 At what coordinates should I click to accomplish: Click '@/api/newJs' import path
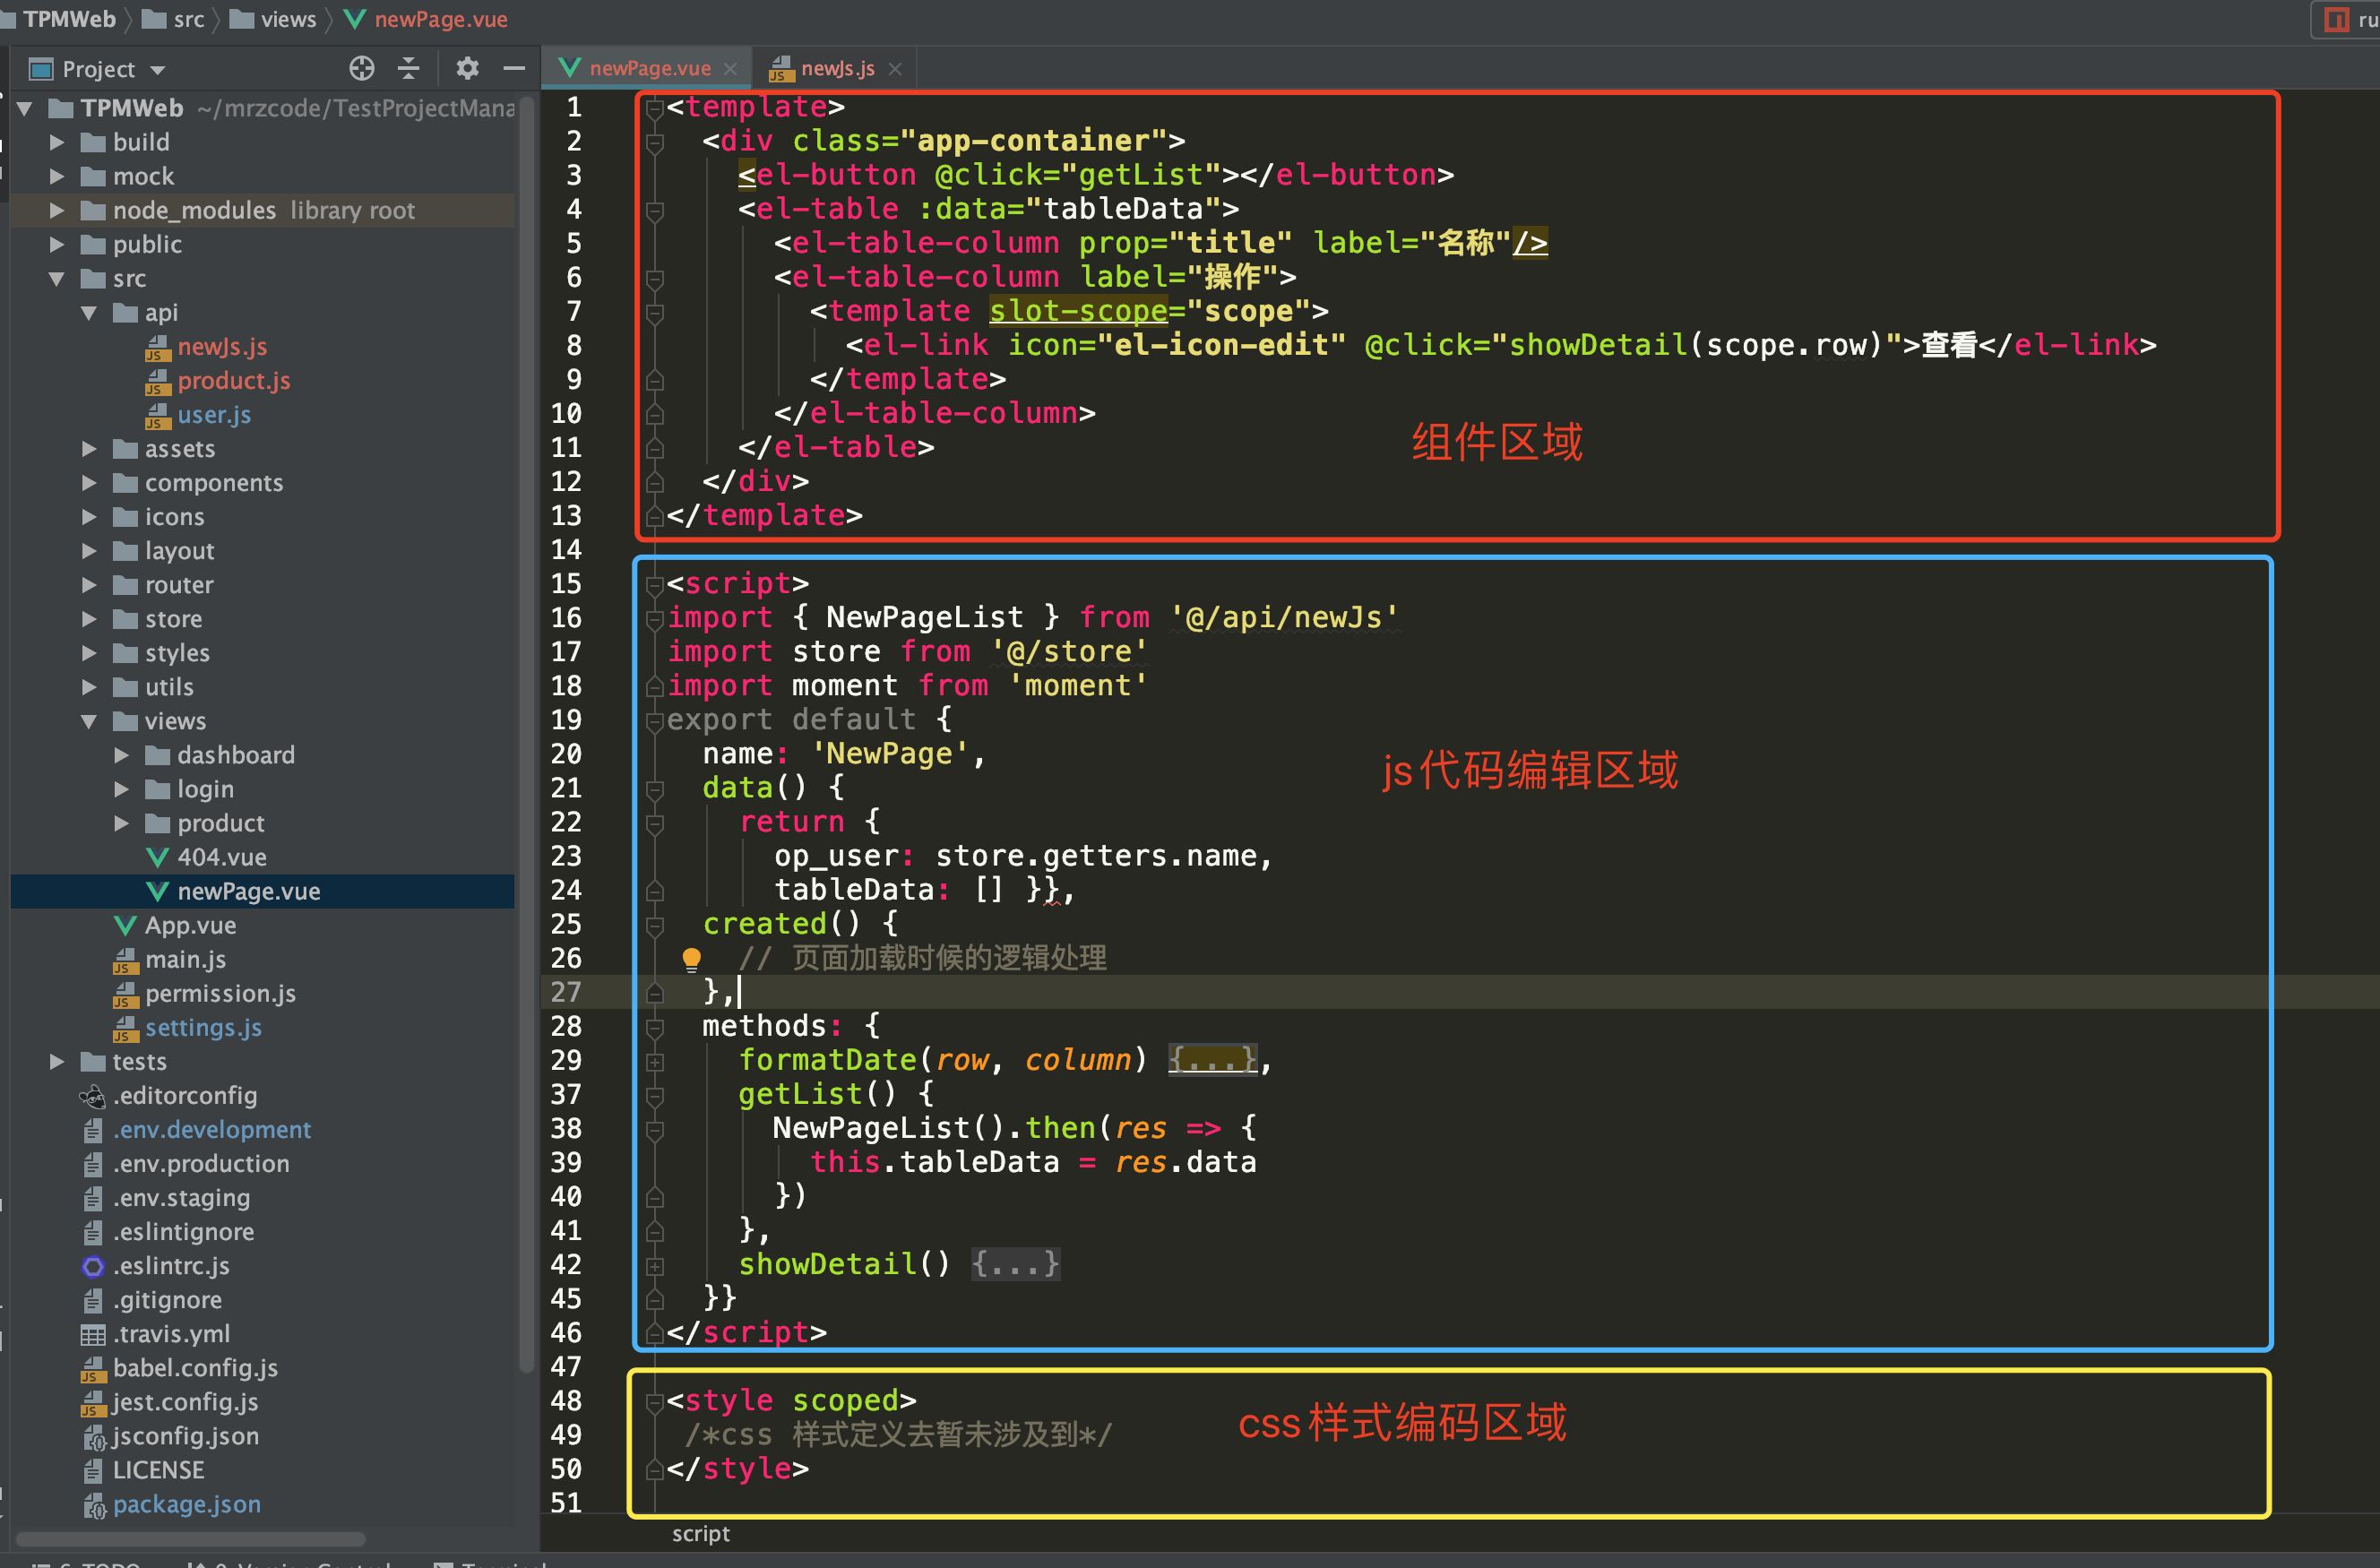point(1283,617)
